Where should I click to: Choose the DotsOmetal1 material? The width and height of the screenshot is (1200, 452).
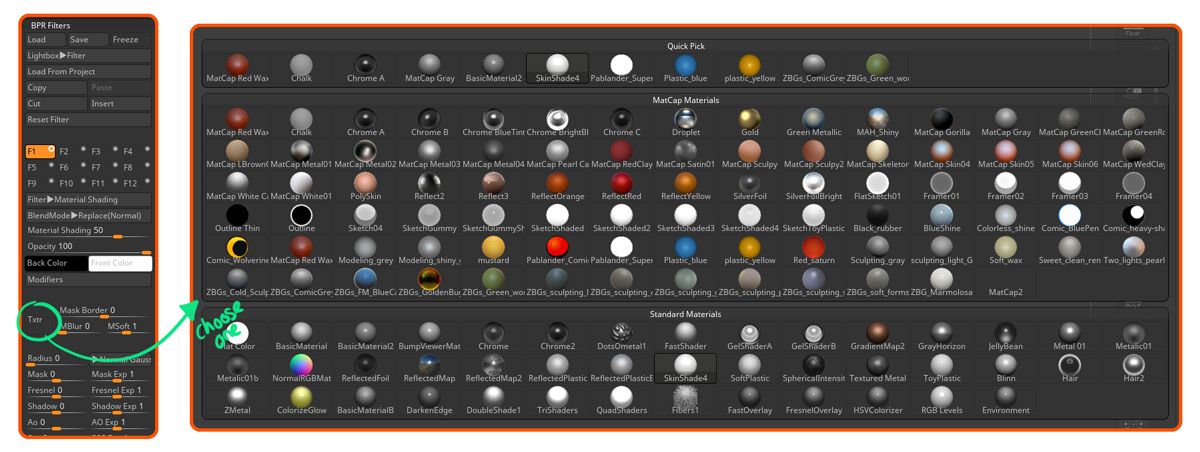pos(621,337)
